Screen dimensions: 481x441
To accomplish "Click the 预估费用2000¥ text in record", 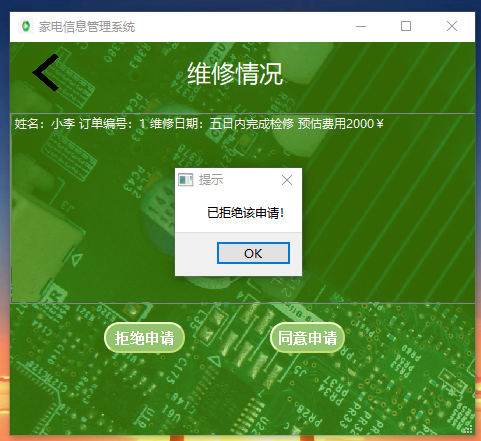I will [341, 124].
